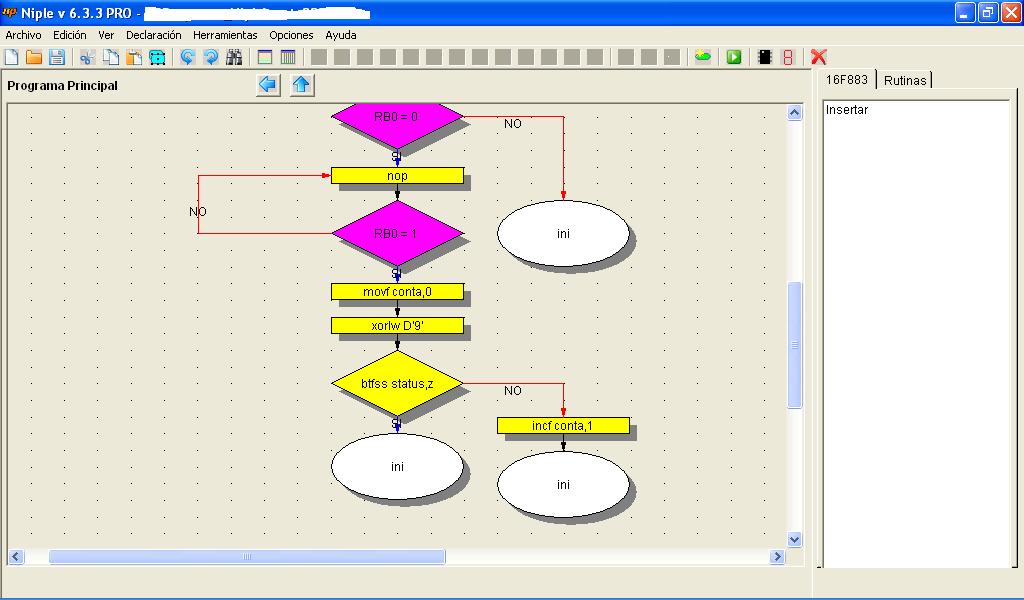Click the black microchip icon

(765, 57)
